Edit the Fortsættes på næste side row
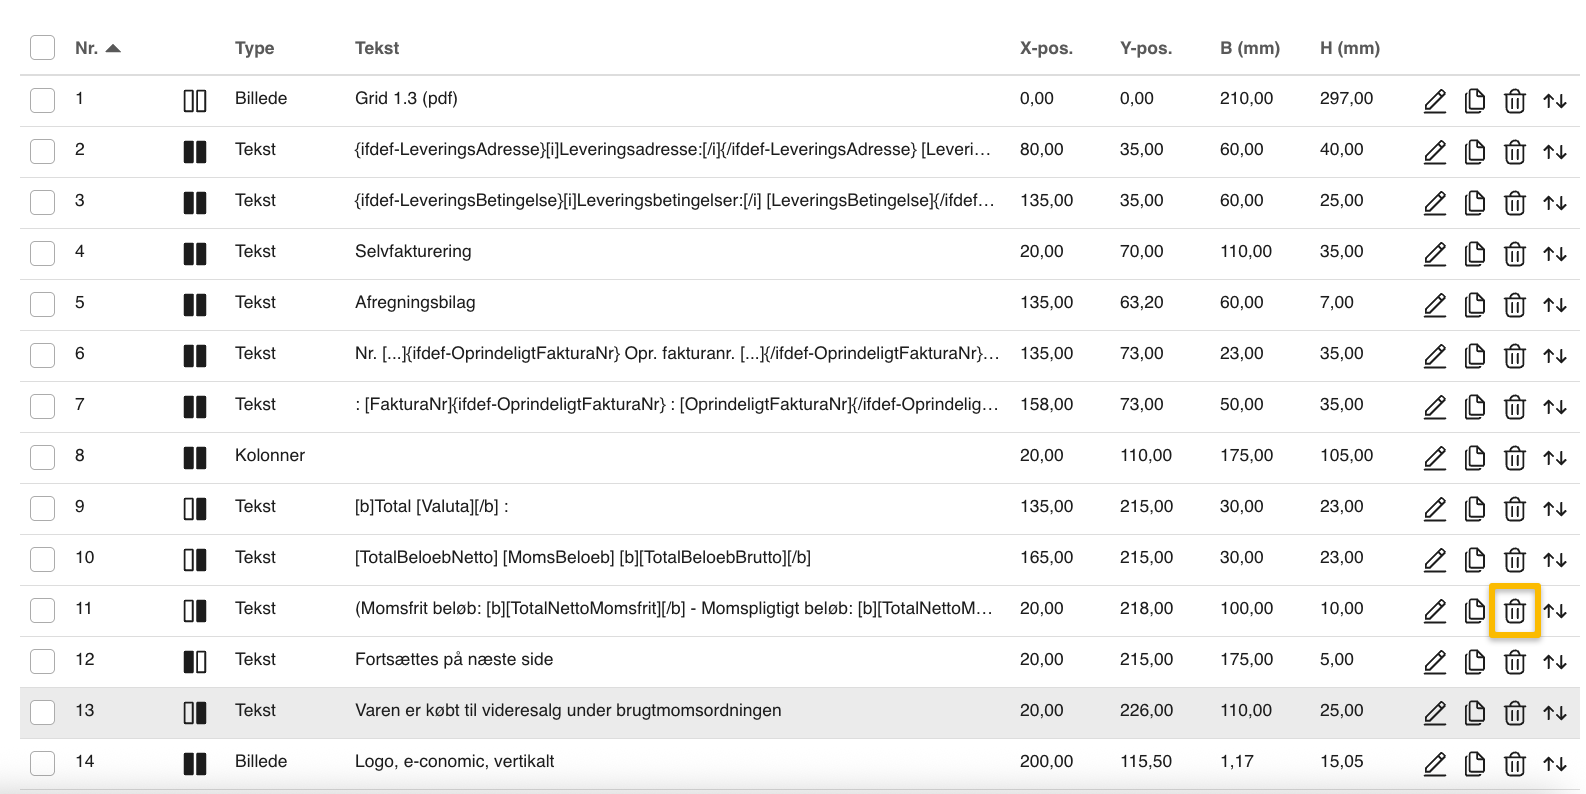This screenshot has width=1586, height=794. point(1434,662)
